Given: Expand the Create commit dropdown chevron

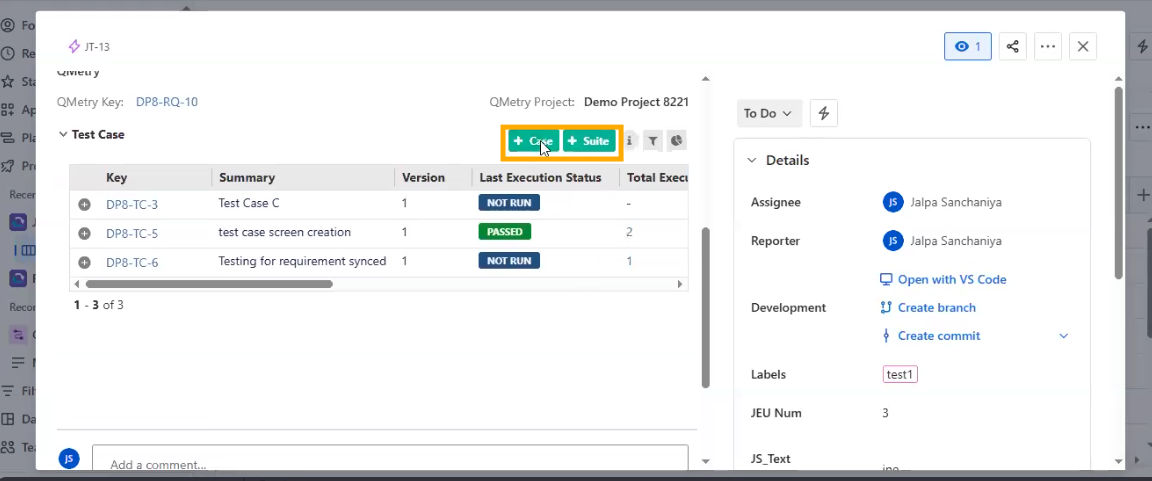Looking at the screenshot, I should (1063, 336).
